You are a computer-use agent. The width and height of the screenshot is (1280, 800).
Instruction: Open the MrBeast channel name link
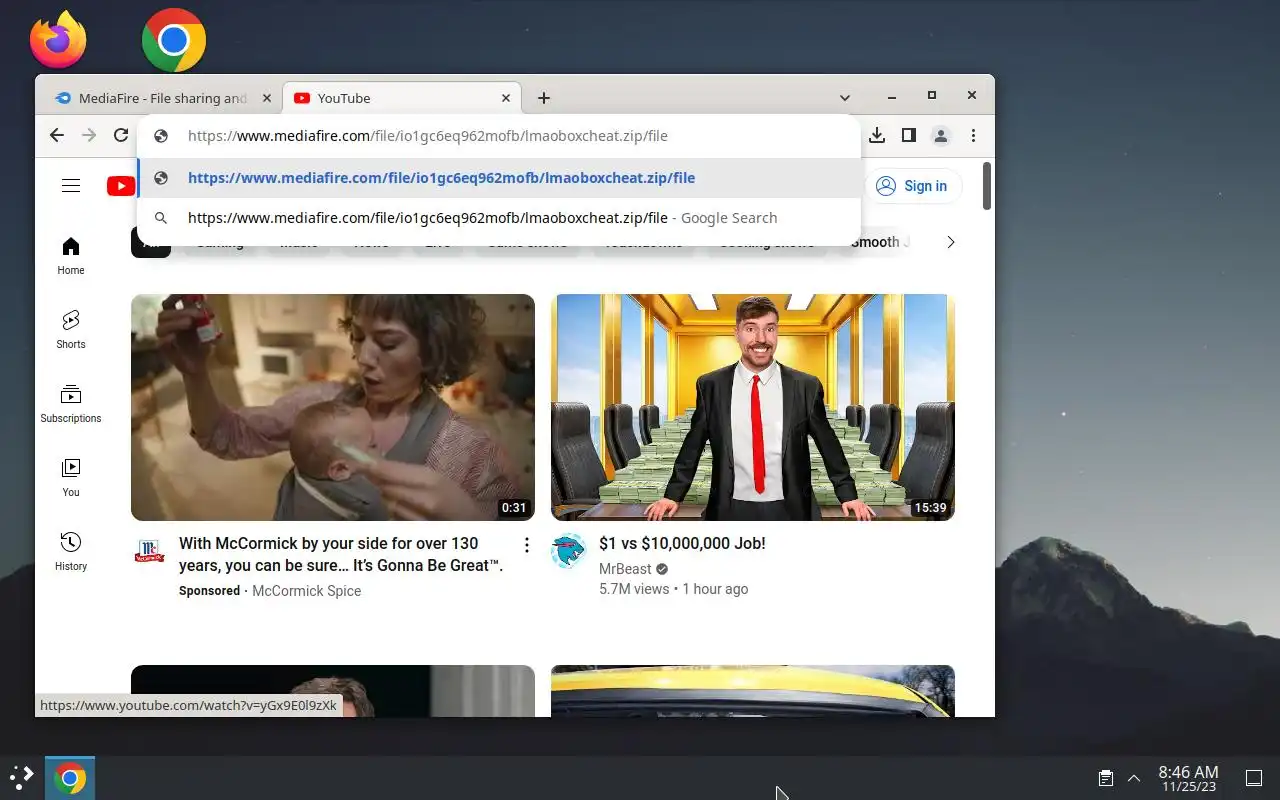[625, 569]
